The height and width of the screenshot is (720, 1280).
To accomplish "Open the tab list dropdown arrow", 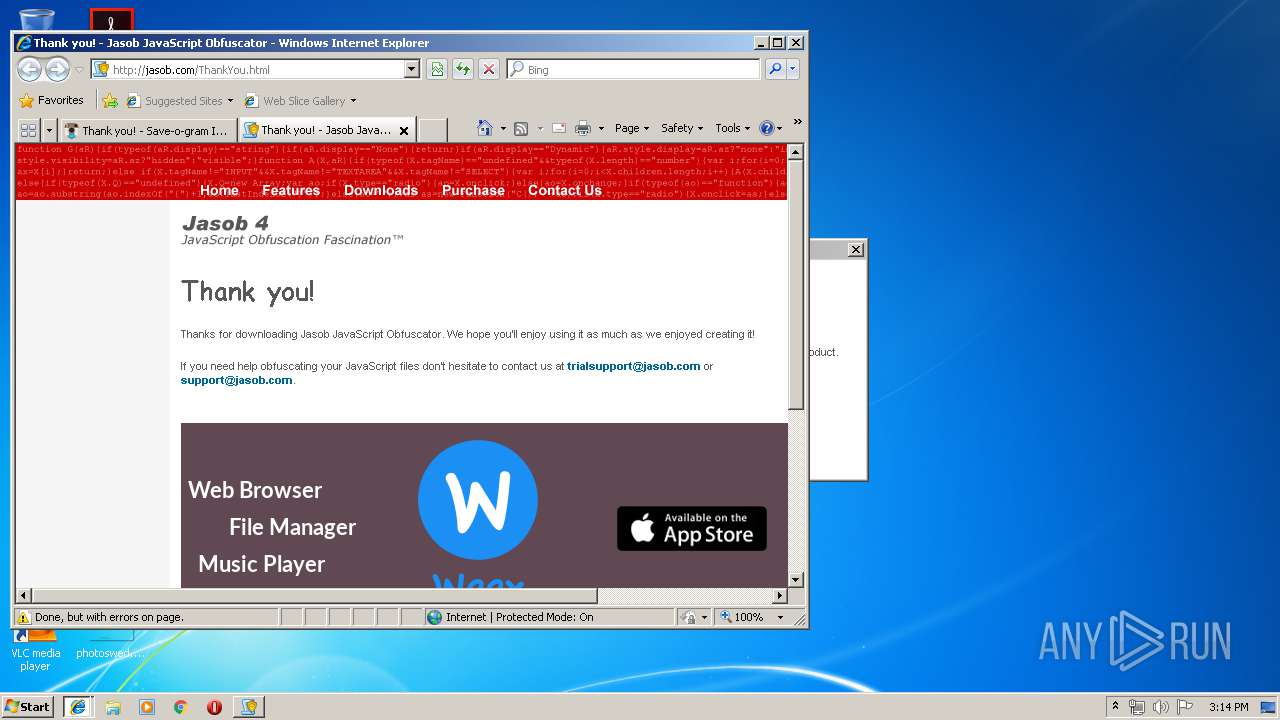I will 49,130.
